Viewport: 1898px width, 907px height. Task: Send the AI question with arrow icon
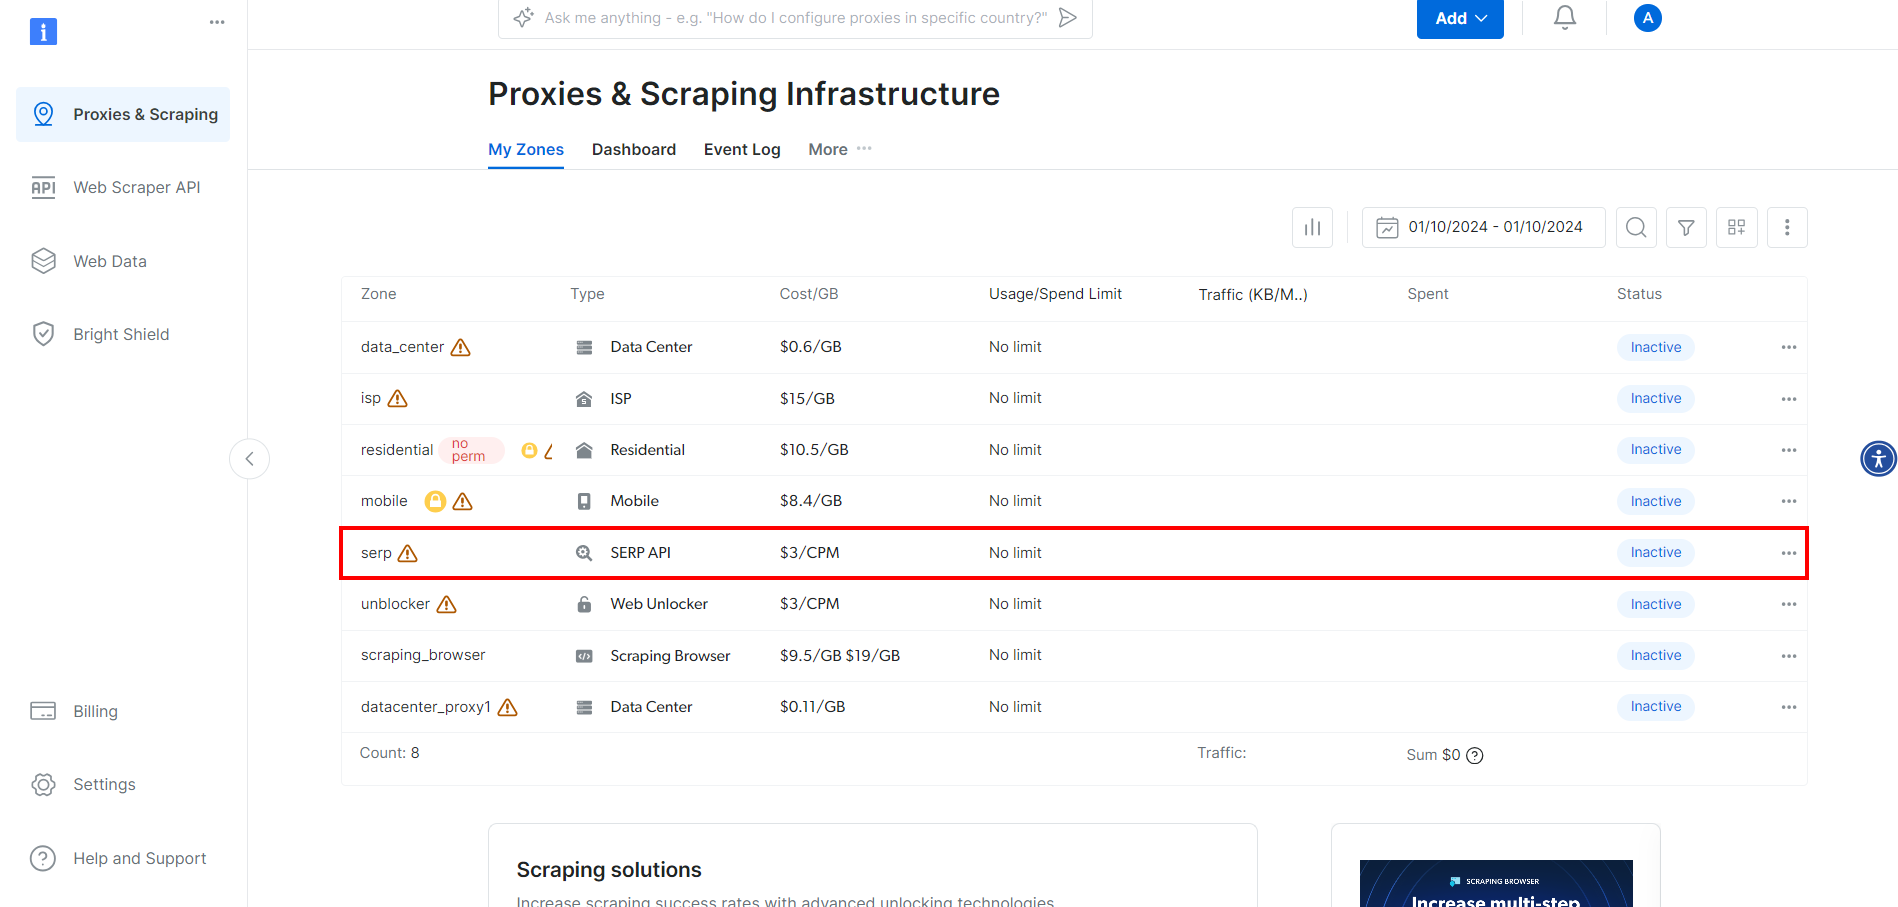tap(1068, 18)
